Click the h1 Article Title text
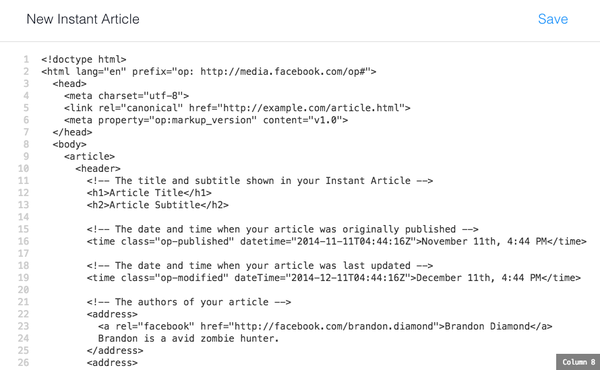 (x=149, y=193)
